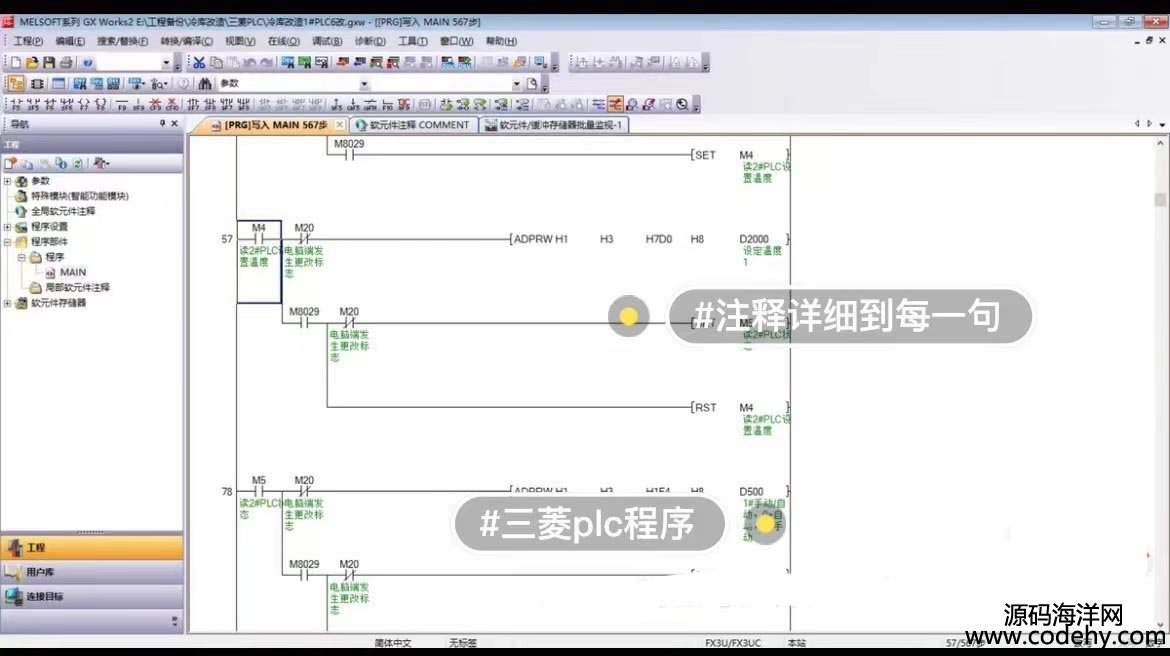
Task: Switch to the 软元件注释 COMMENT tab
Action: (x=413, y=125)
